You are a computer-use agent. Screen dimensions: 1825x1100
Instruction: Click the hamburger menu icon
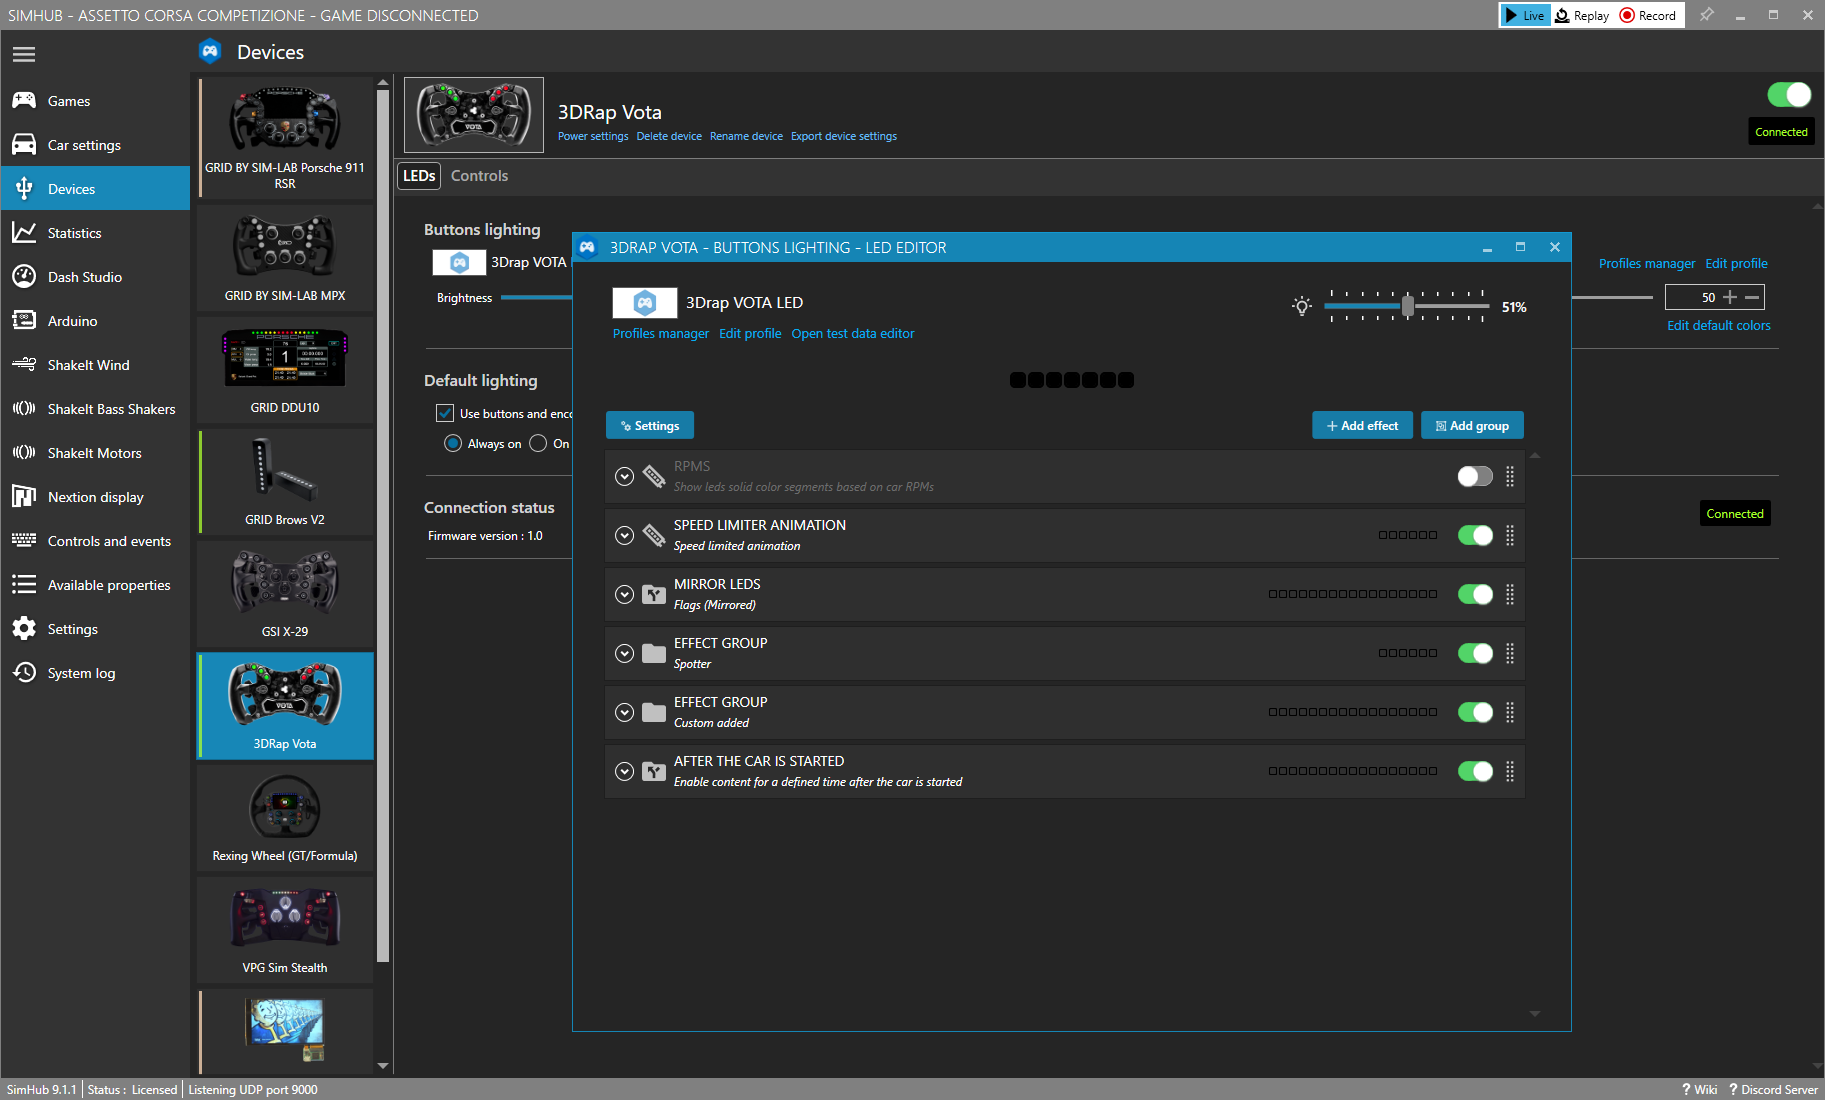point(24,54)
